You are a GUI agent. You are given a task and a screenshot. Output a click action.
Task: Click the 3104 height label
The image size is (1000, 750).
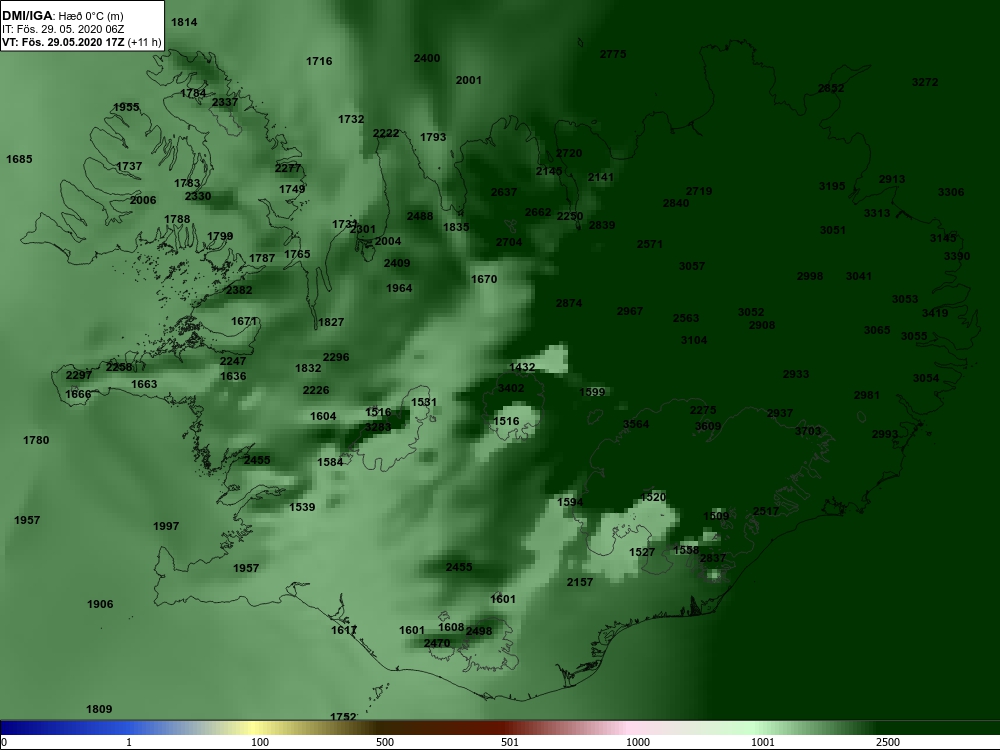pos(694,341)
